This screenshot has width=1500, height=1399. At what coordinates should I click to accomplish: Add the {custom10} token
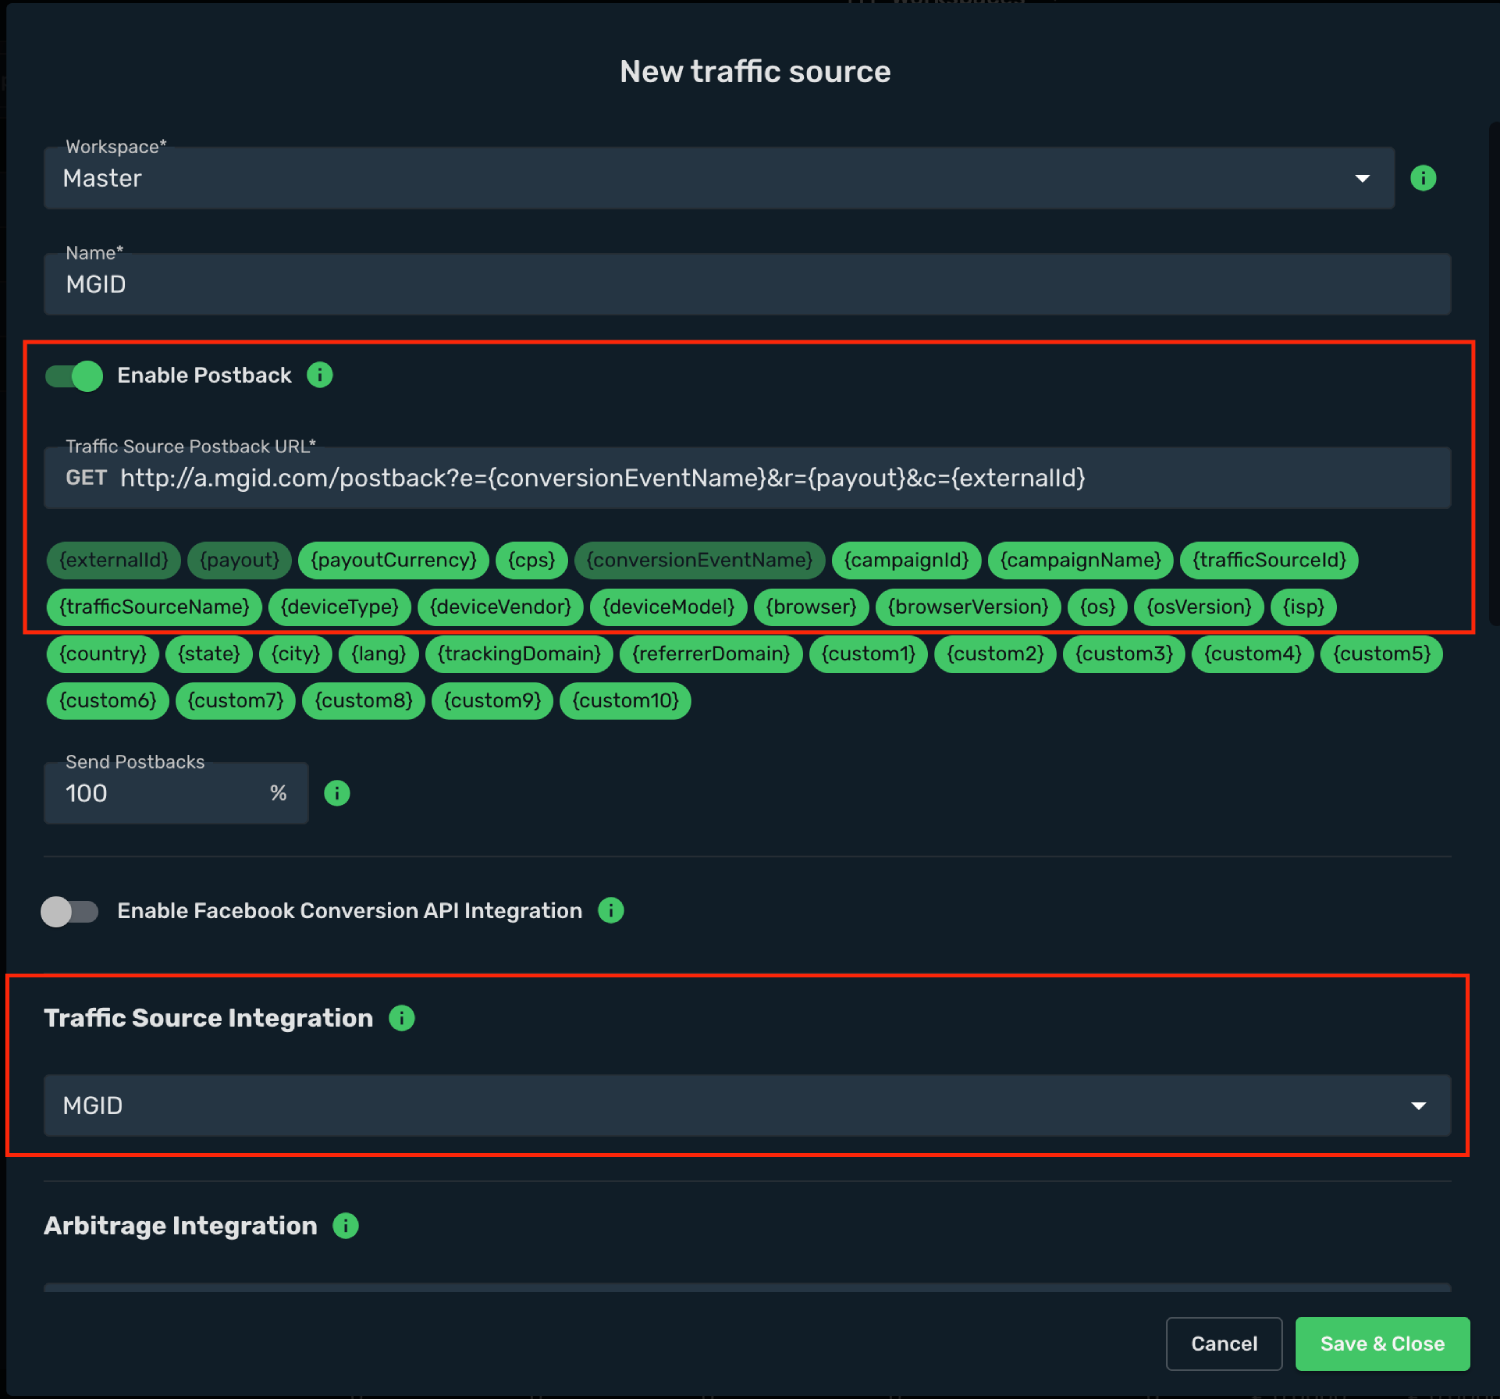pos(626,701)
